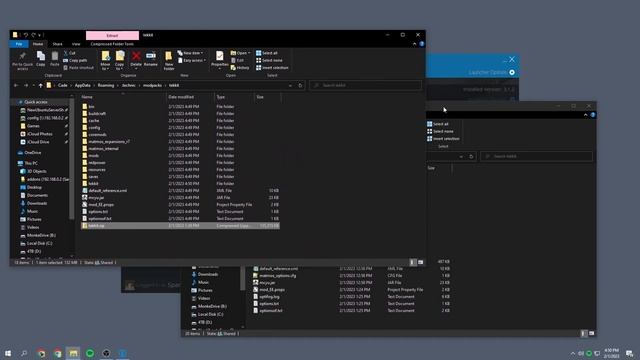Collapse ribbon in the back Explorer window
The image size is (640, 360).
pyautogui.click(x=586, y=115)
